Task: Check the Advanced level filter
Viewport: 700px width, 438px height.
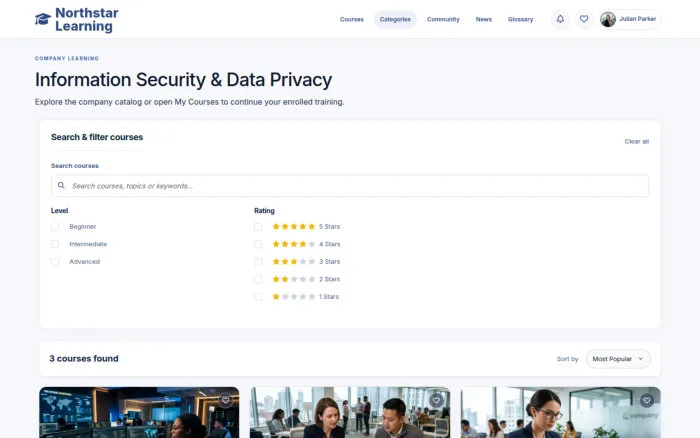Action: click(x=55, y=262)
